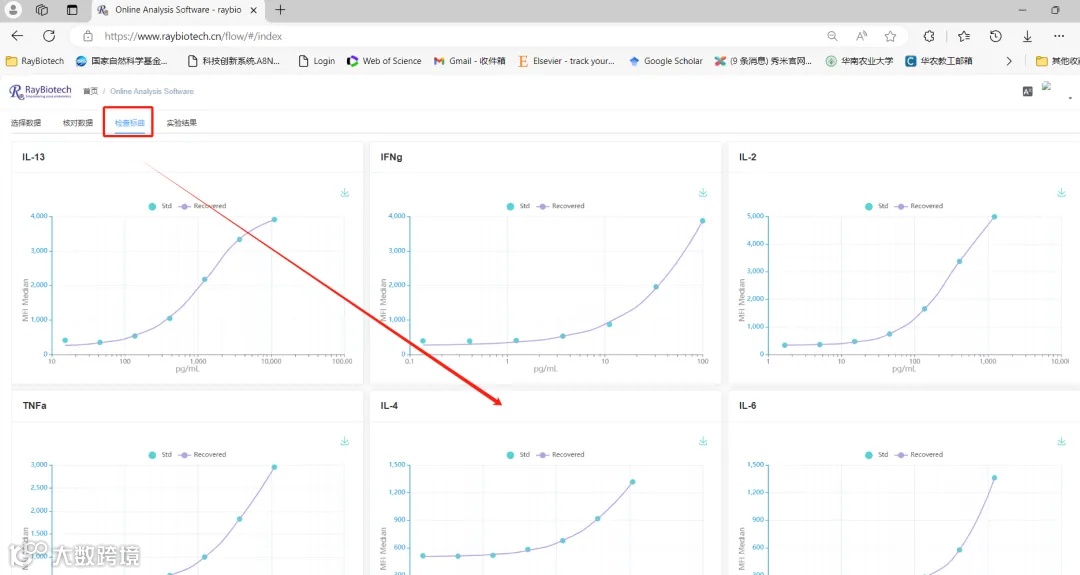Show more bookmarks with overflow chevron
The width and height of the screenshot is (1080, 575).
(x=1009, y=61)
